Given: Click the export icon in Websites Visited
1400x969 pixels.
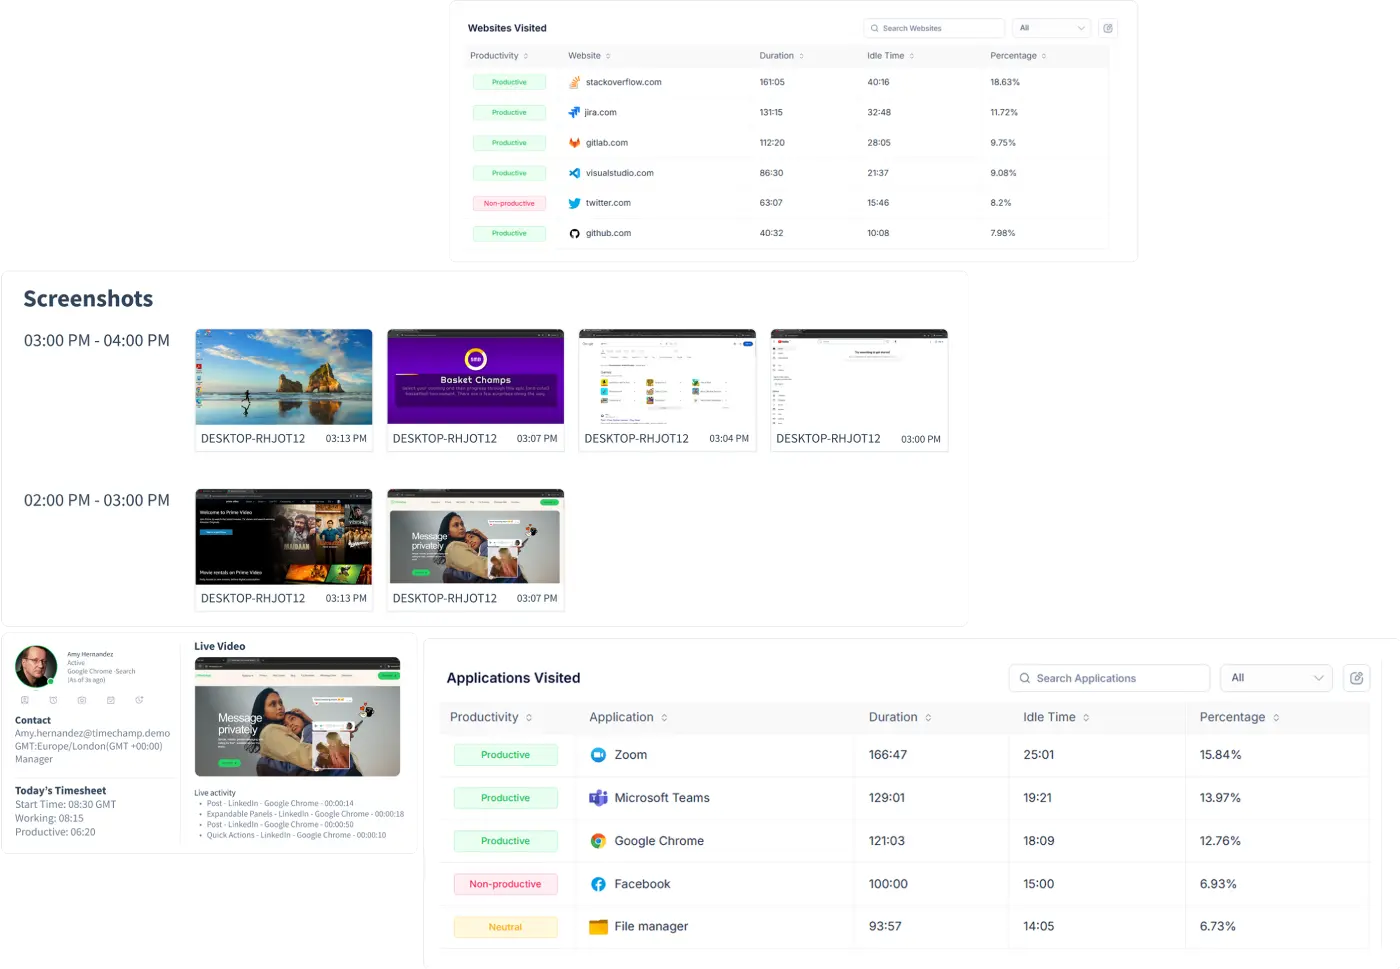Looking at the screenshot, I should (1107, 28).
